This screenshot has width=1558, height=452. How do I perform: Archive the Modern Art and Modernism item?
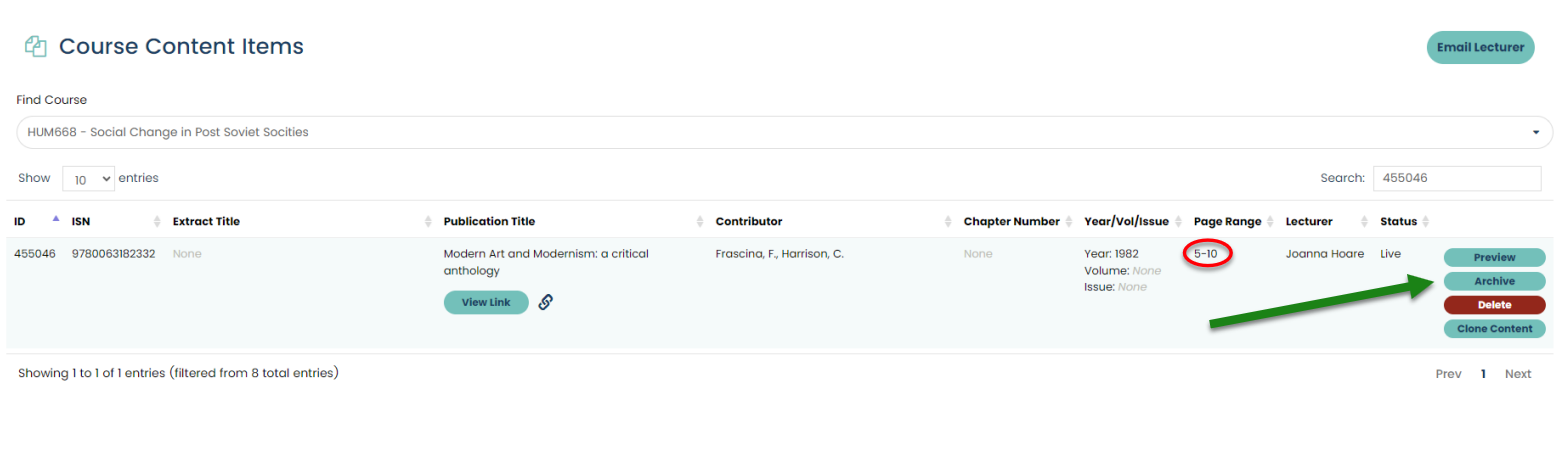pos(1494,282)
